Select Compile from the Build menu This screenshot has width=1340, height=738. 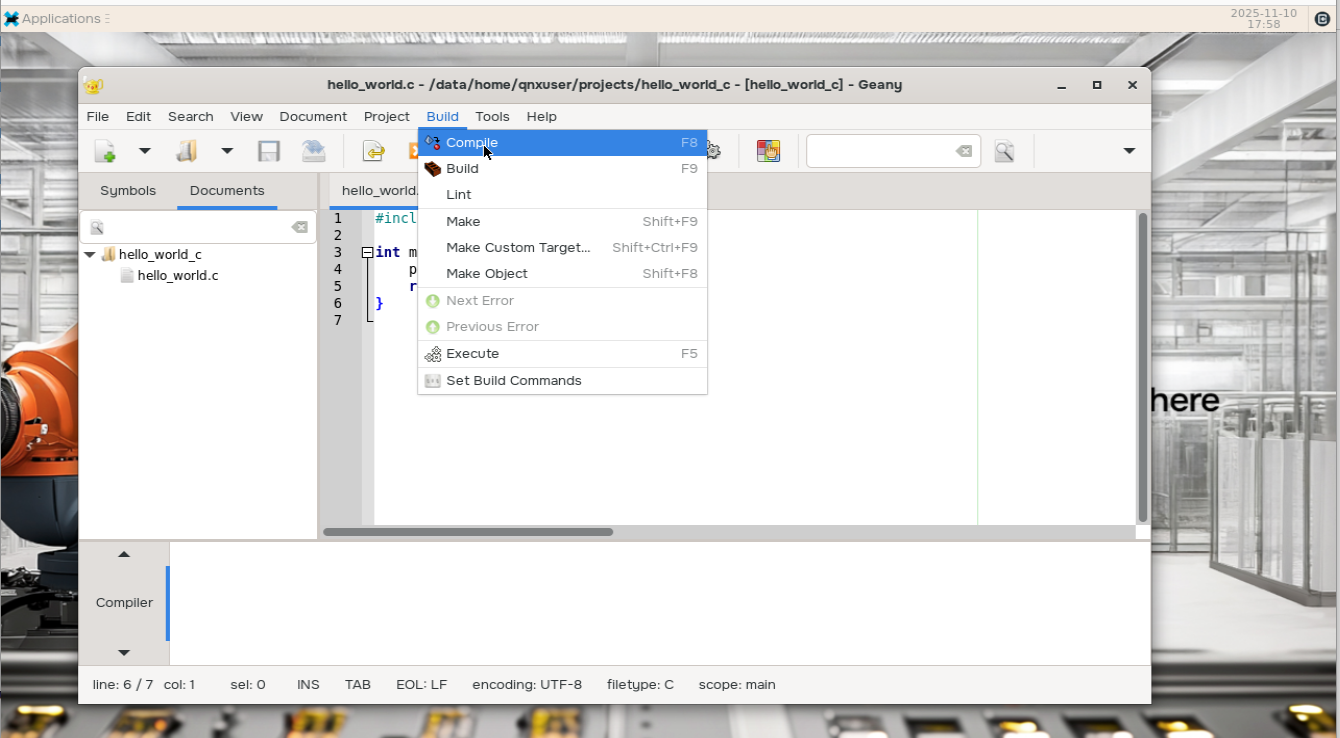pyautogui.click(x=472, y=143)
